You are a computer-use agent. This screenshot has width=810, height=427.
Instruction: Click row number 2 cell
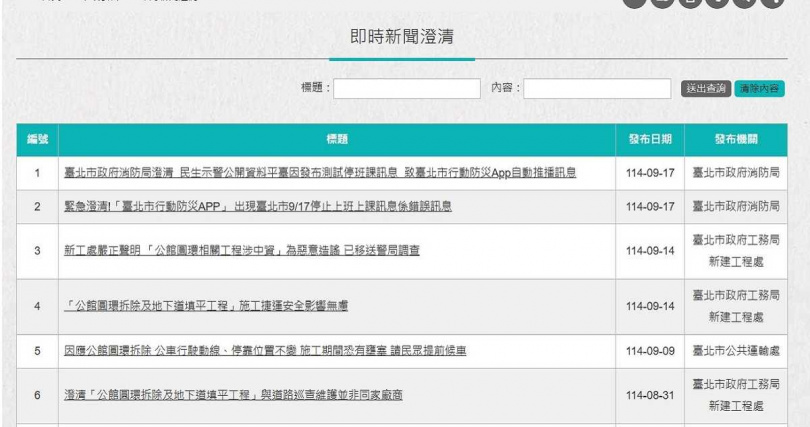37,207
